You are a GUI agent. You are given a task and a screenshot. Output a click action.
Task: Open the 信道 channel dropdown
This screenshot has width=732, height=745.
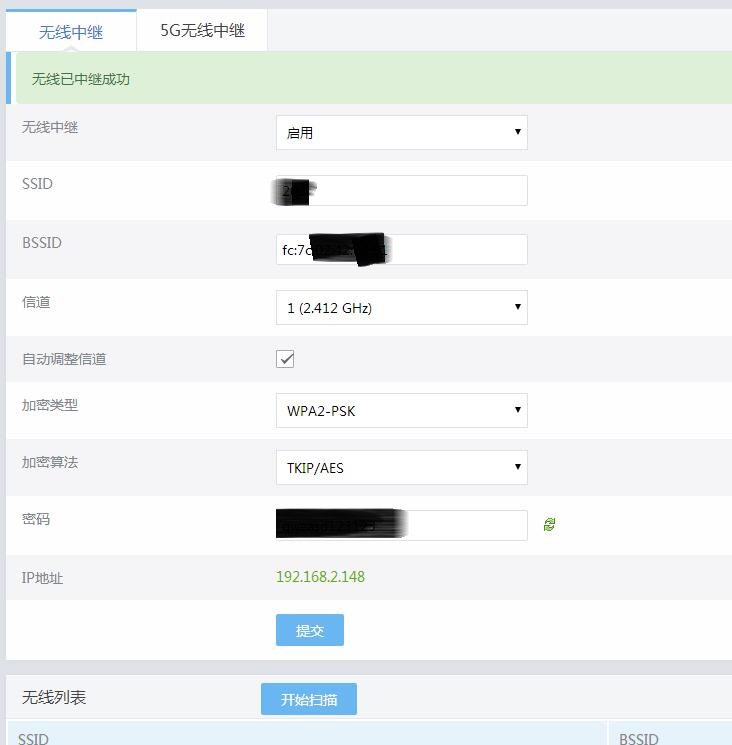[x=401, y=307]
